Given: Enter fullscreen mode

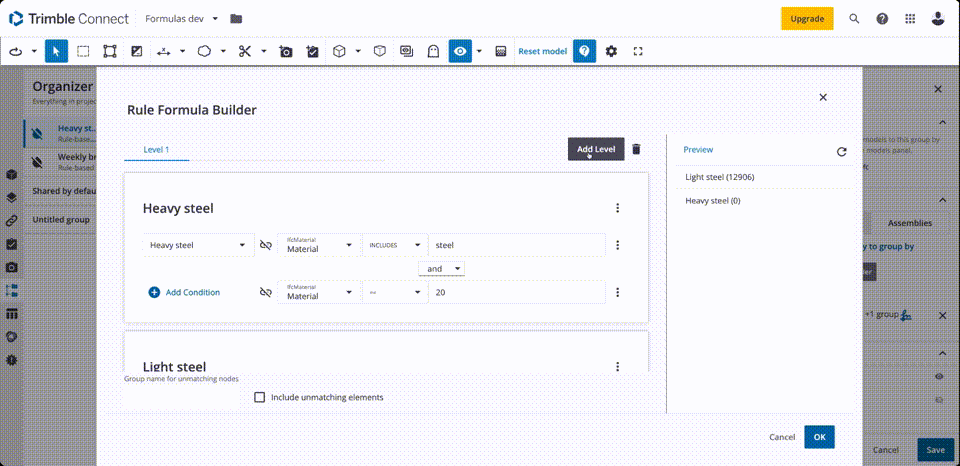Looking at the screenshot, I should pos(638,51).
